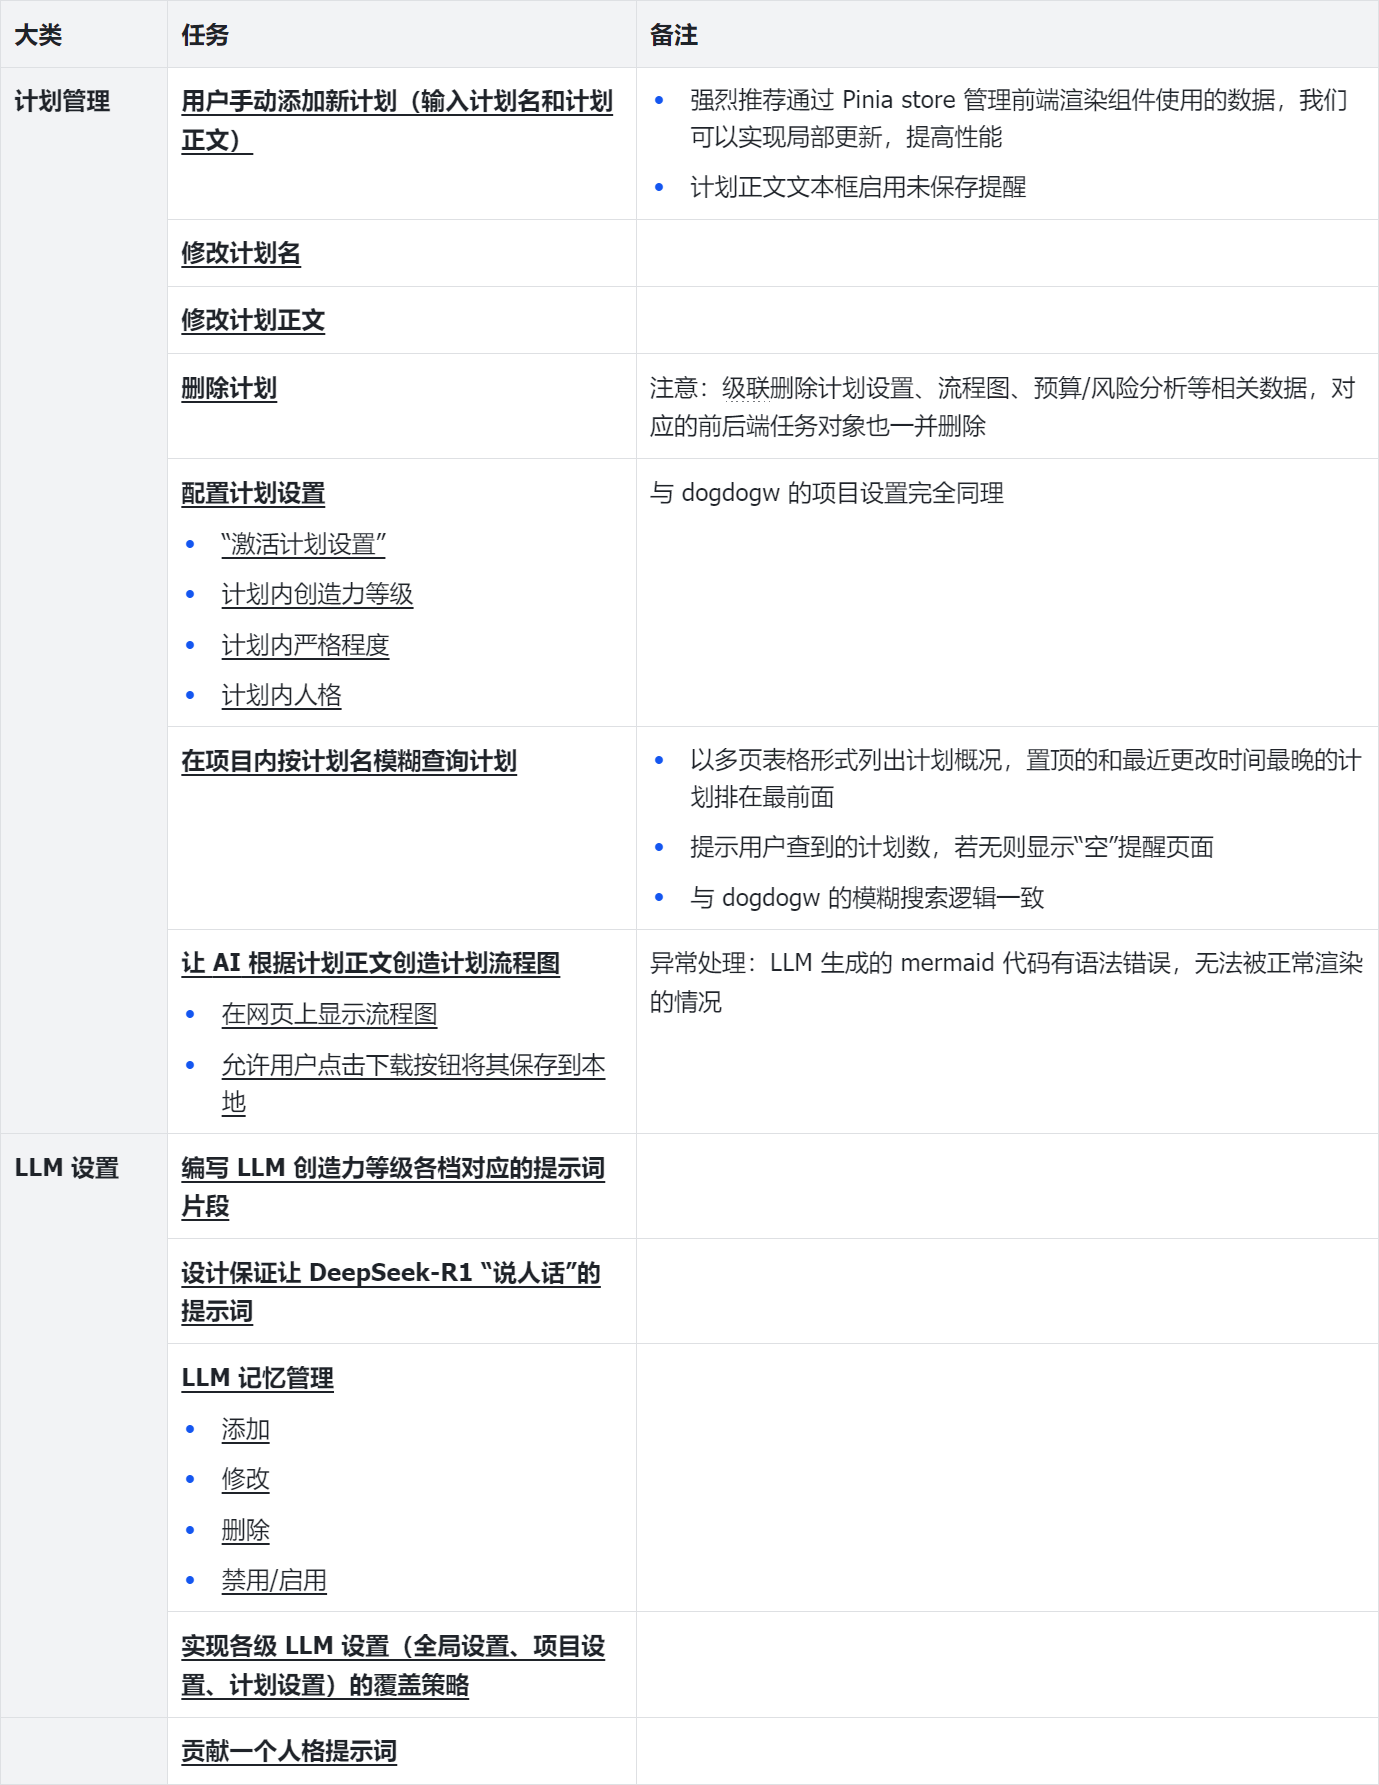The height and width of the screenshot is (1785, 1379).
Task: Click the 备注 column header
Action: (x=1008, y=35)
